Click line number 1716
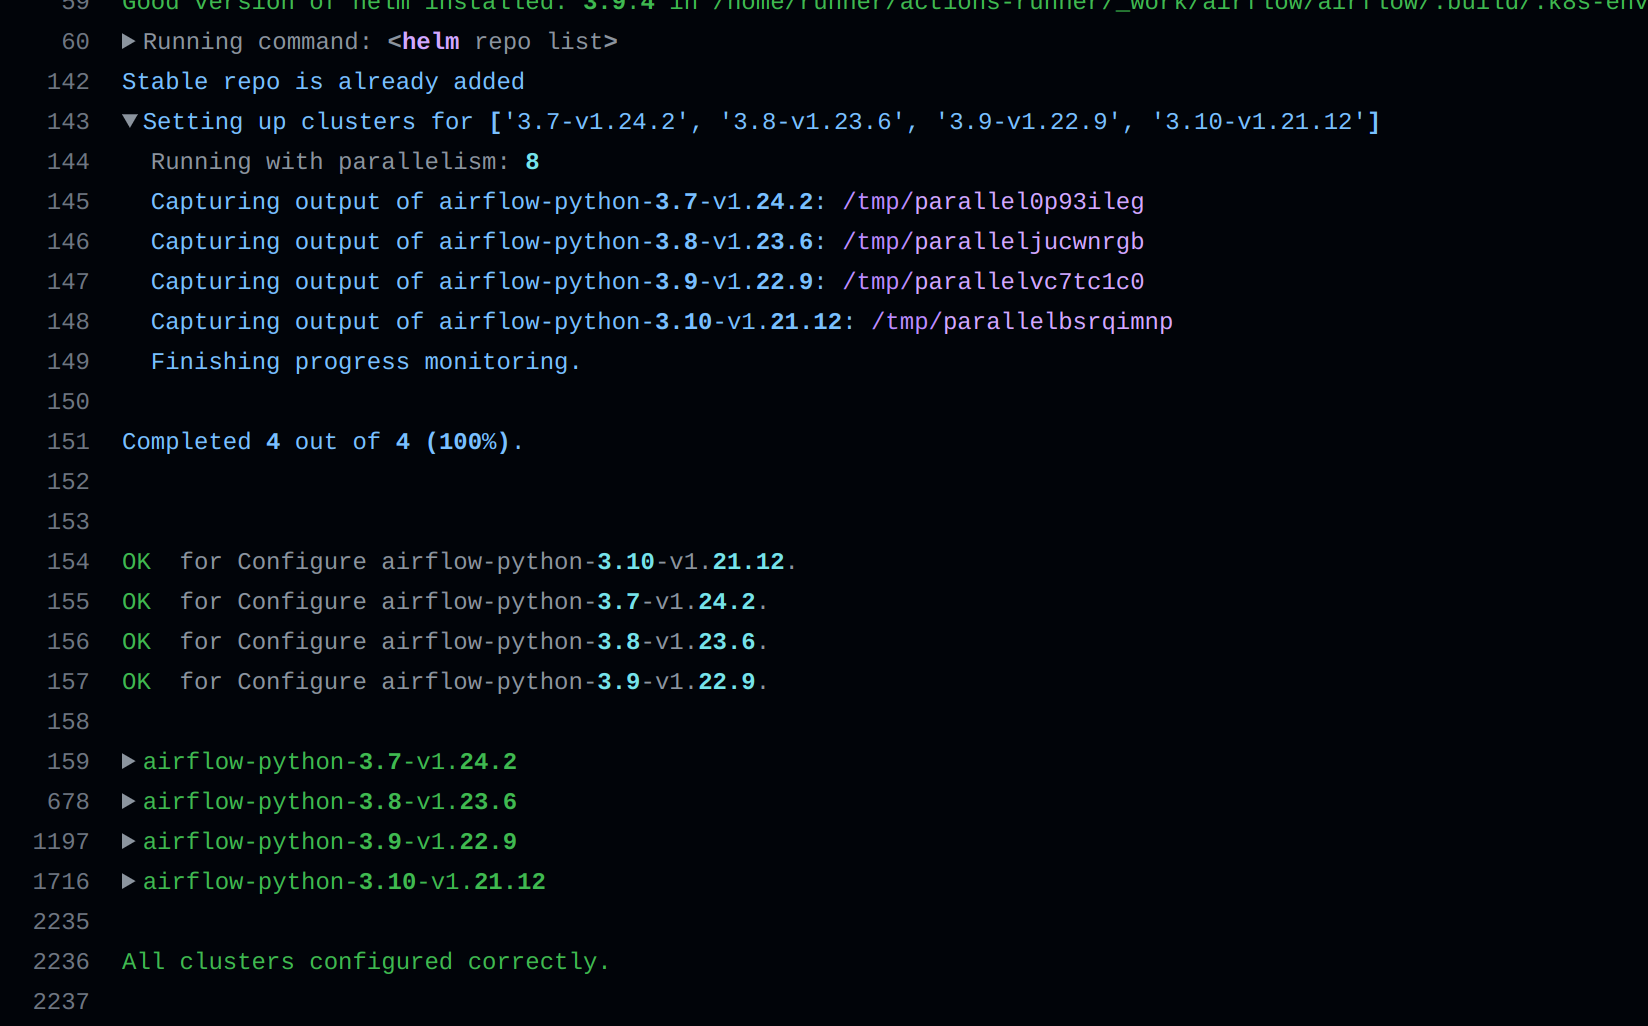 pos(61,882)
